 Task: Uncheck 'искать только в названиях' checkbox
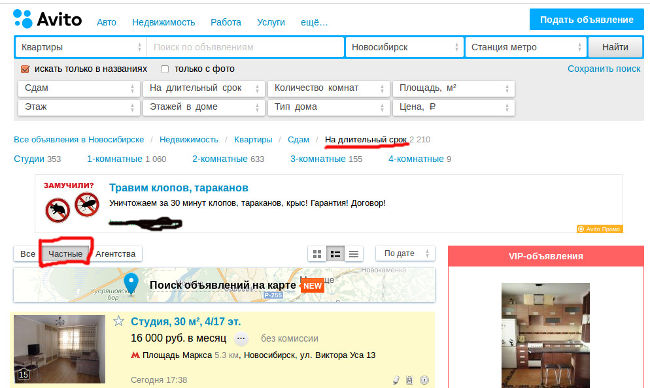[25, 69]
